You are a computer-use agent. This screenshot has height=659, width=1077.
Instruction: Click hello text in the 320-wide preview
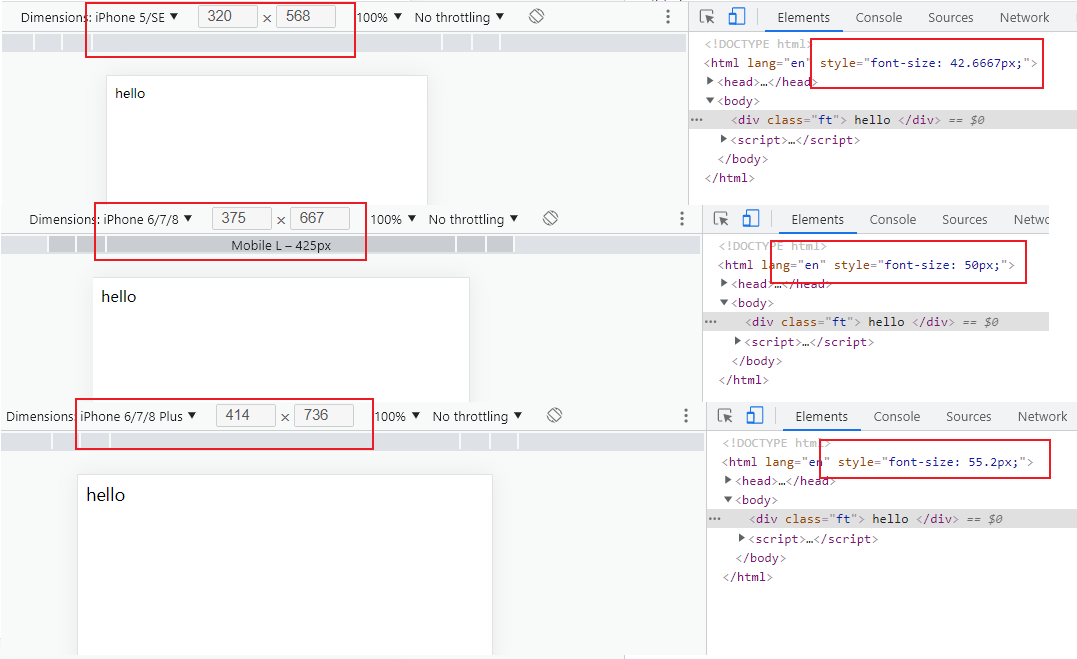(130, 93)
